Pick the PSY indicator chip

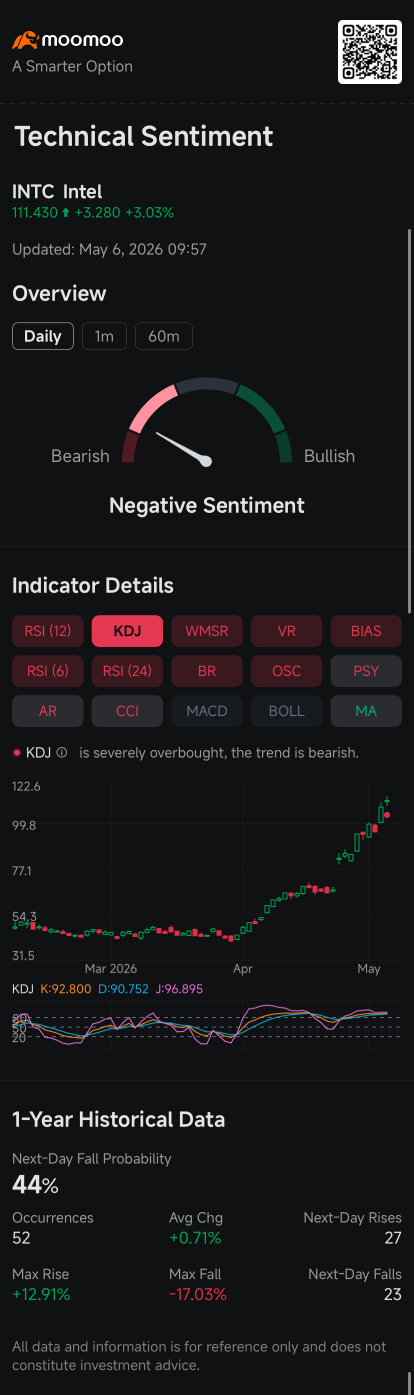pyautogui.click(x=366, y=671)
